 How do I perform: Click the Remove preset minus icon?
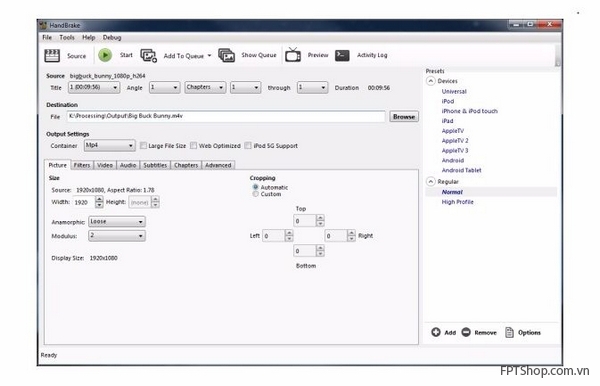(466, 332)
